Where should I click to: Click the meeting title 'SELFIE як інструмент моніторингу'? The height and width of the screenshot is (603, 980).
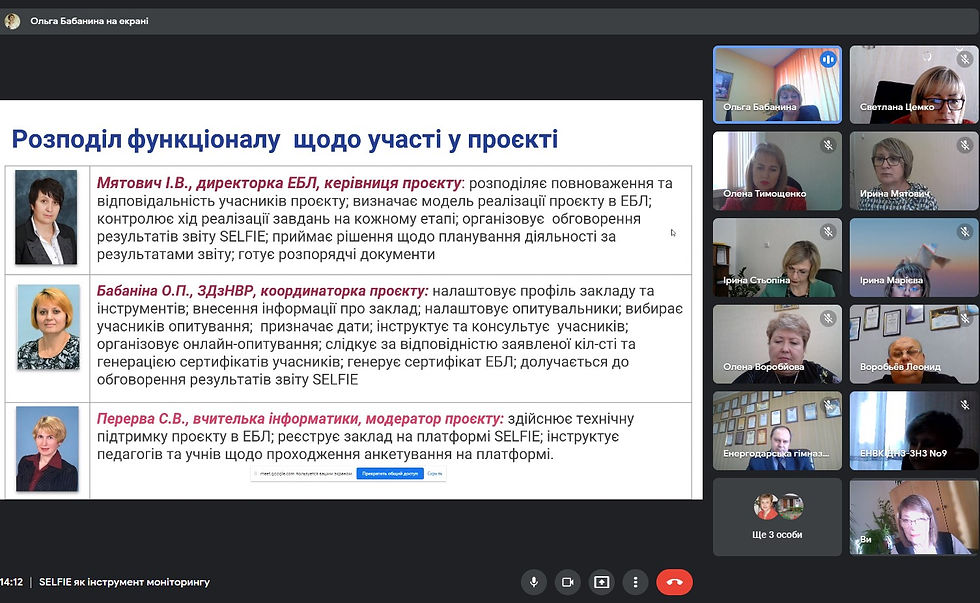tap(124, 582)
